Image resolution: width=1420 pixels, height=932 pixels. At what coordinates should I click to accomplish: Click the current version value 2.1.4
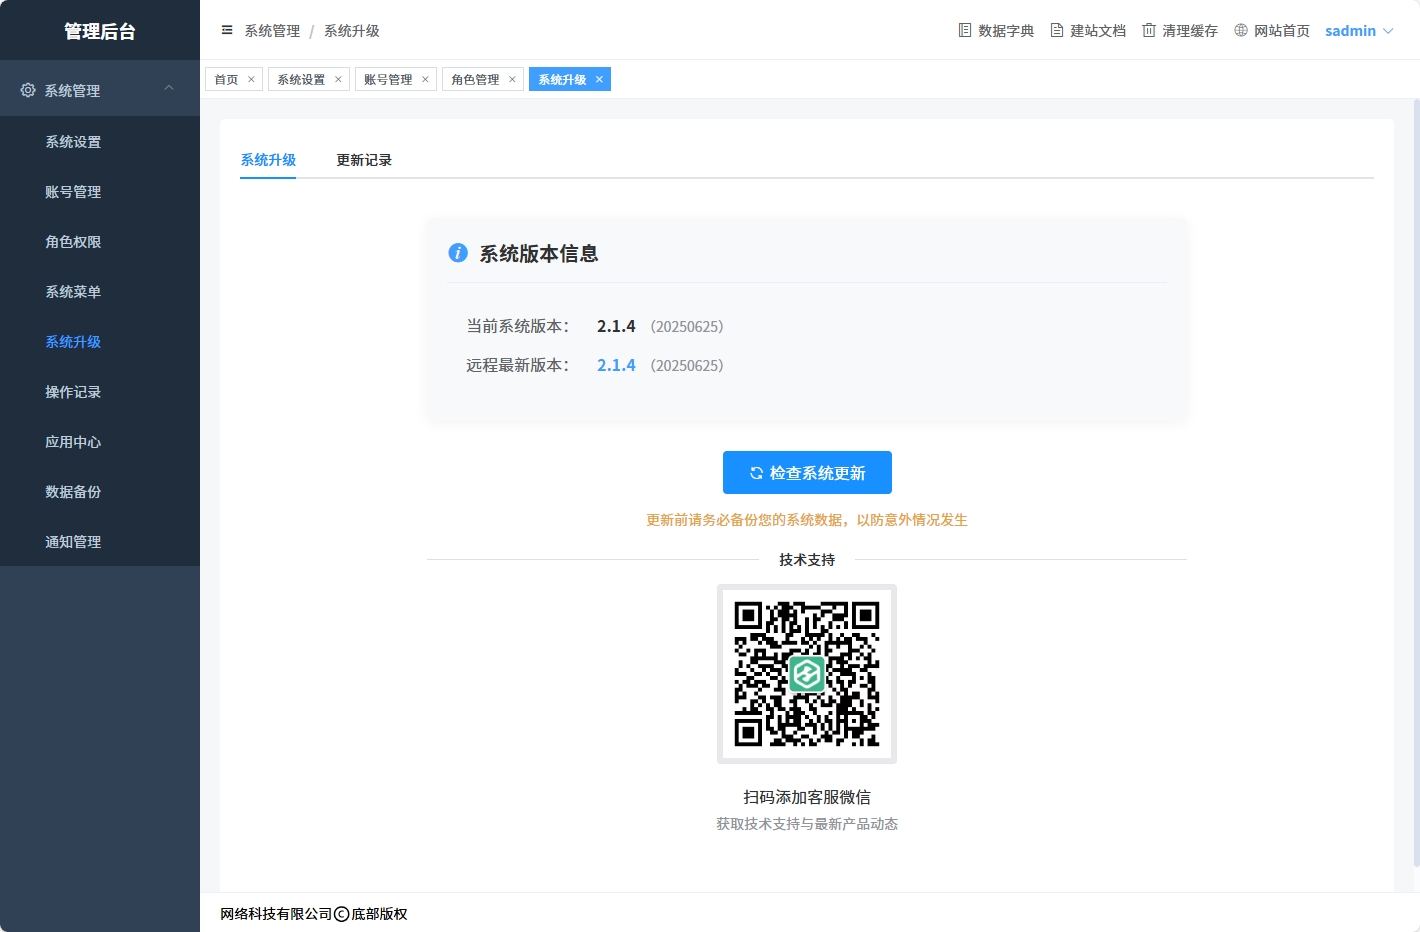[616, 326]
